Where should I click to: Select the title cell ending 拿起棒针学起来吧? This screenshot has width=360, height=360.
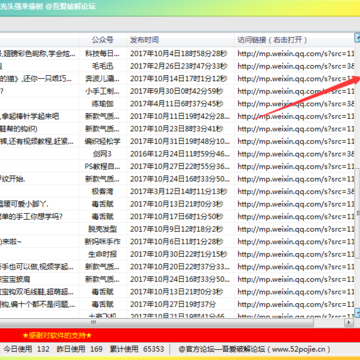[x=39, y=116]
